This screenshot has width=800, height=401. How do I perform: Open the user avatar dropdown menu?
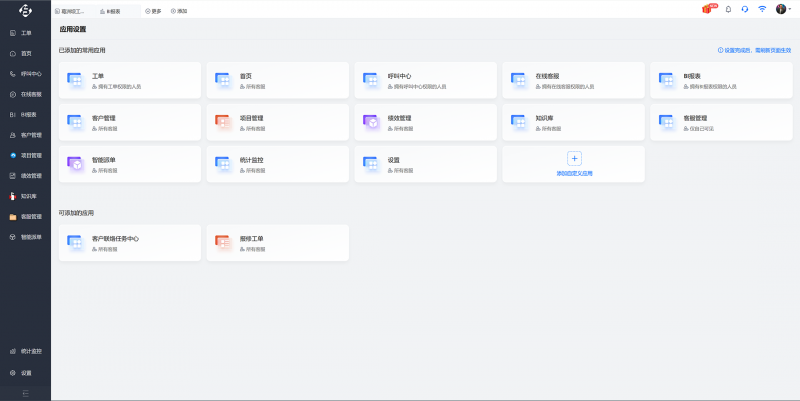coord(784,9)
